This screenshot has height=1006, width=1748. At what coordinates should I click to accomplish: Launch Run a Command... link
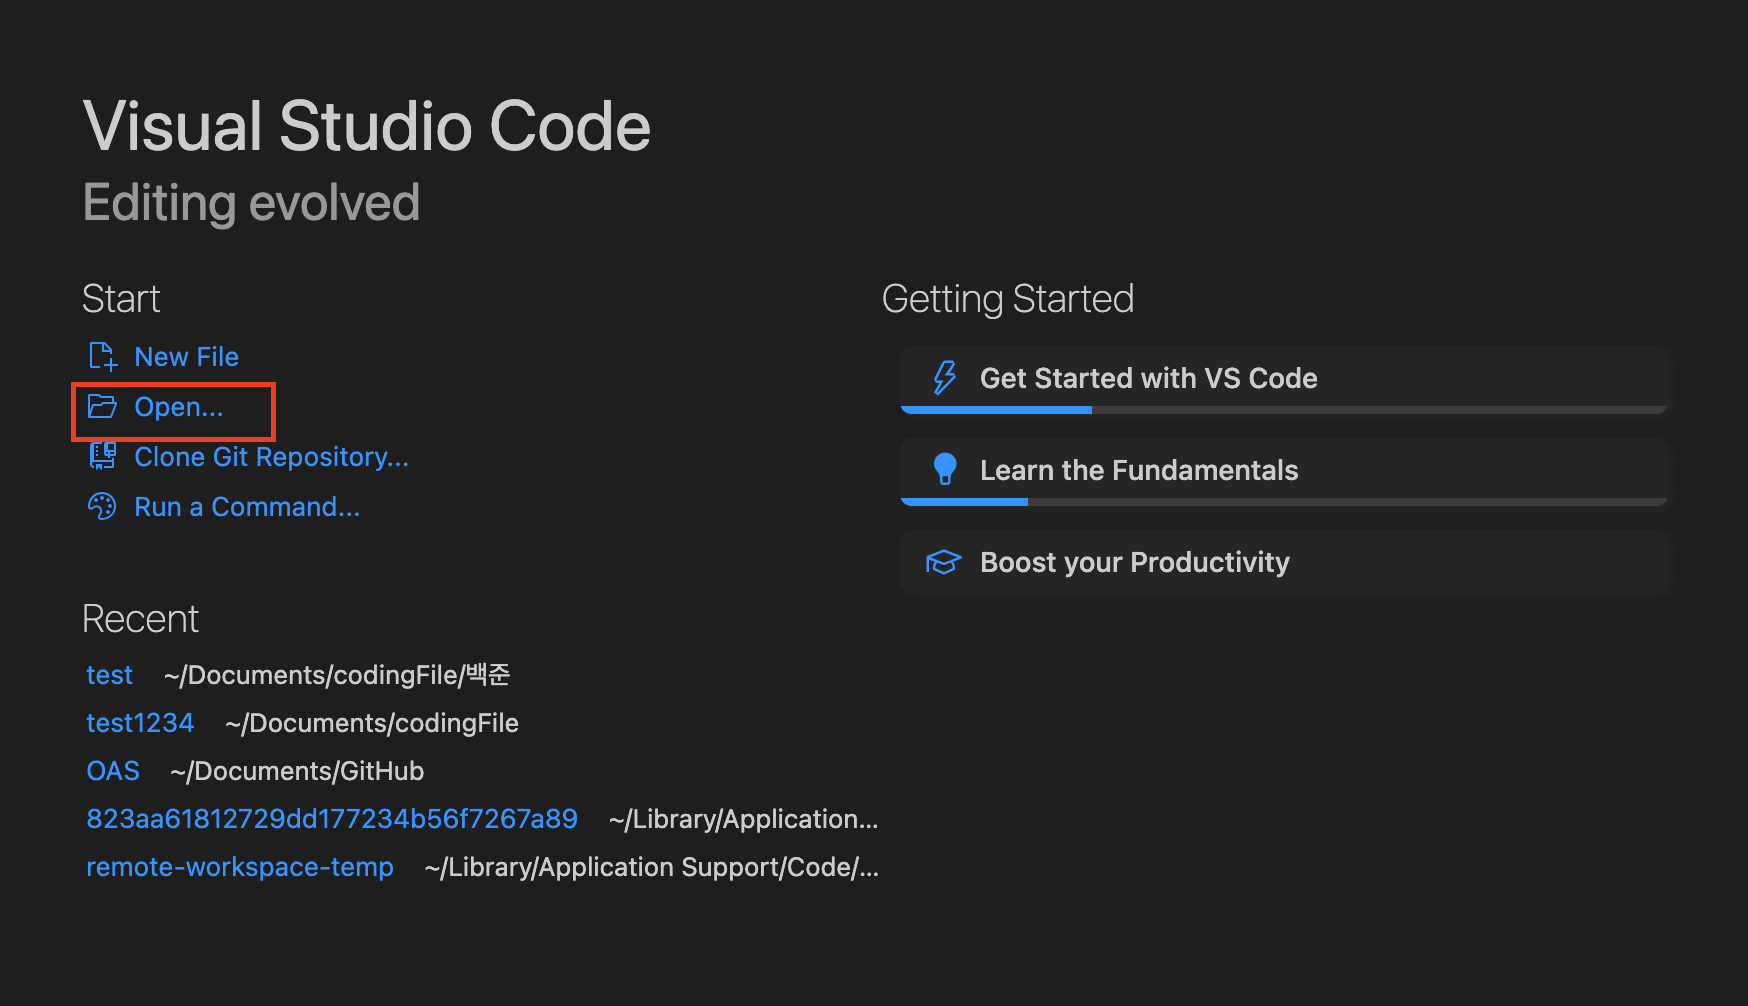[x=247, y=507]
